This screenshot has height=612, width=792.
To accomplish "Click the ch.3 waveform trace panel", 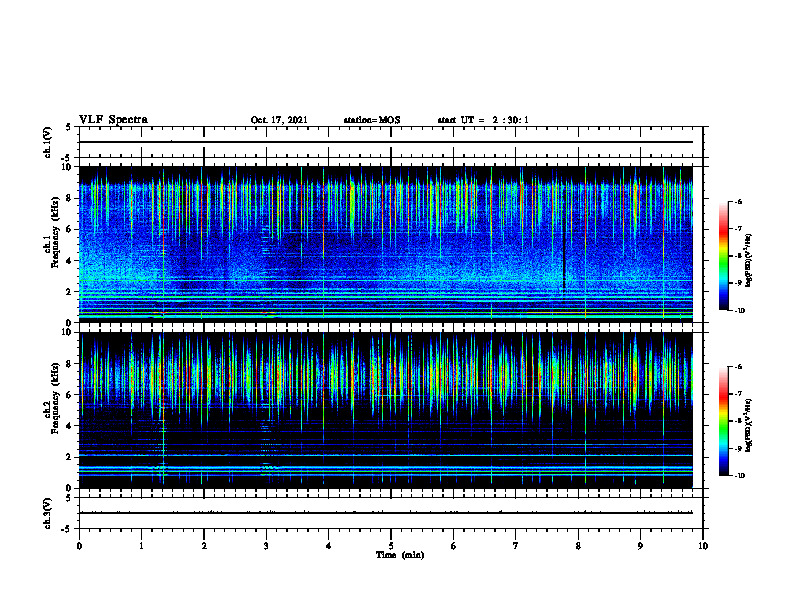I will tap(391, 513).
